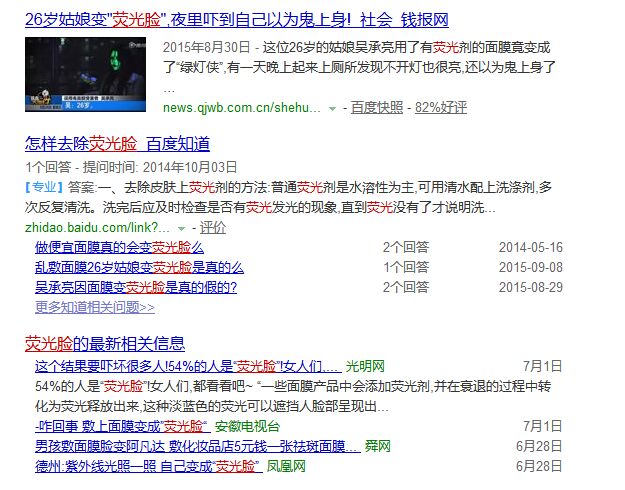This screenshot has height=490, width=625.
Task: Select the news.qjwb.com.cn/shehu... URL text
Action: pyautogui.click(x=242, y=108)
